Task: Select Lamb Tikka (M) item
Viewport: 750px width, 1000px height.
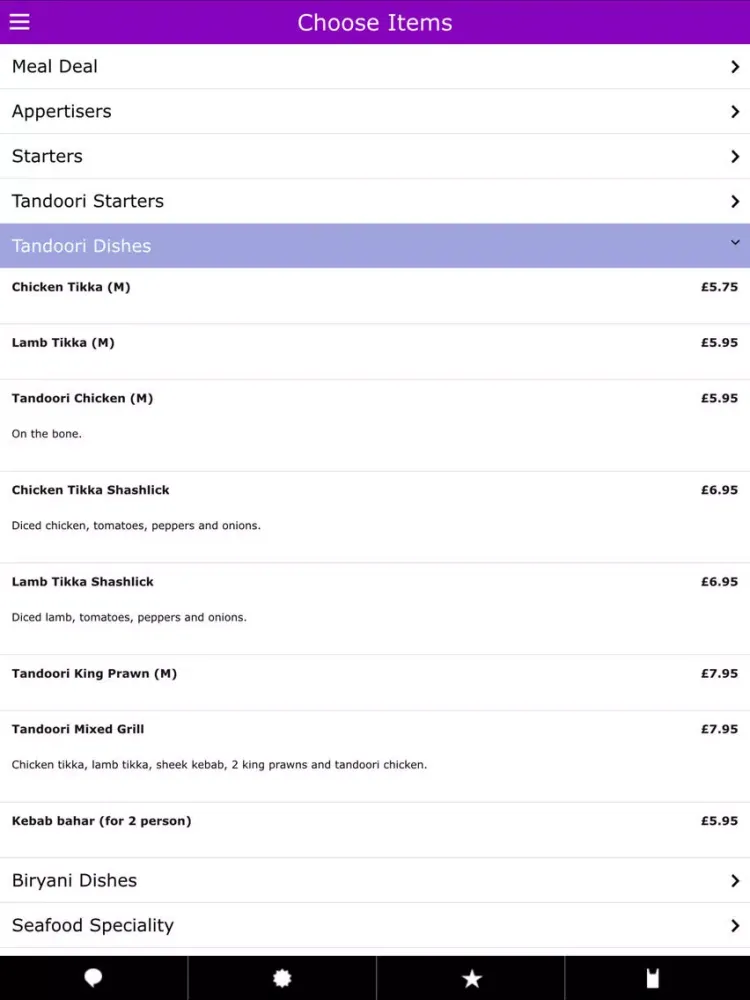Action: [x=375, y=351]
